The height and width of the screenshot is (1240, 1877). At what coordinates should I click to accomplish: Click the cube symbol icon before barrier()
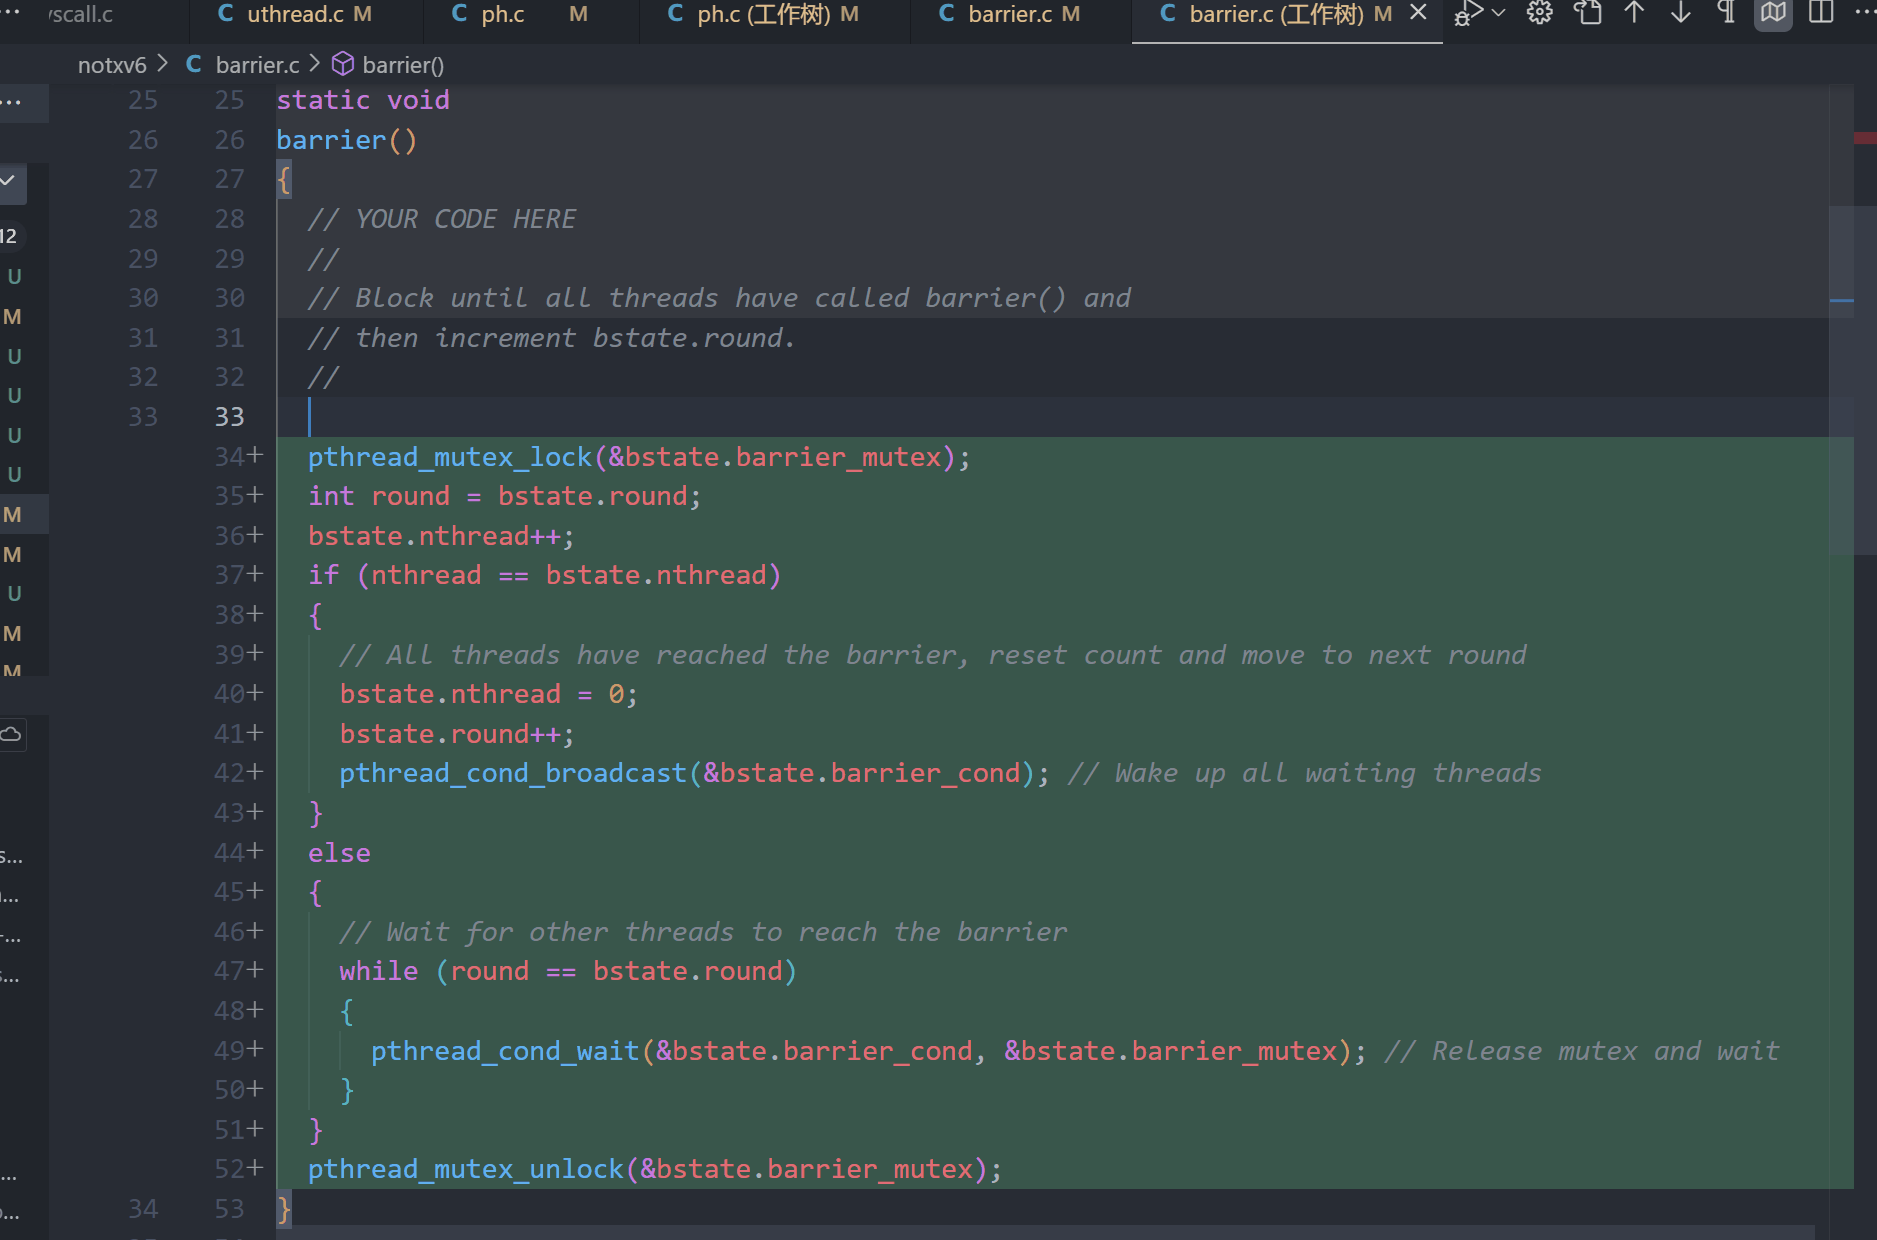(x=343, y=64)
